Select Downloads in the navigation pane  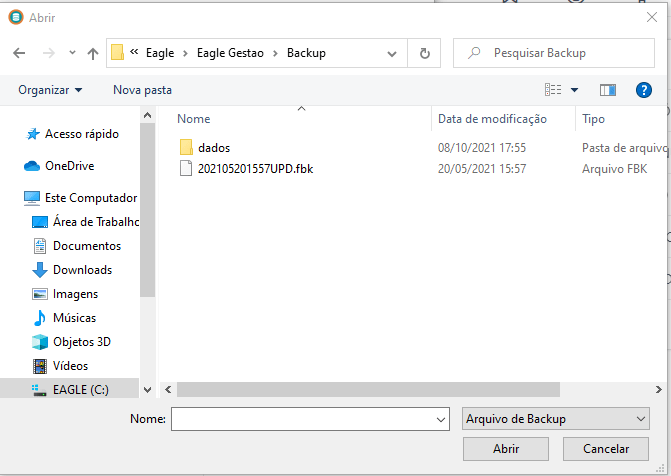82,270
